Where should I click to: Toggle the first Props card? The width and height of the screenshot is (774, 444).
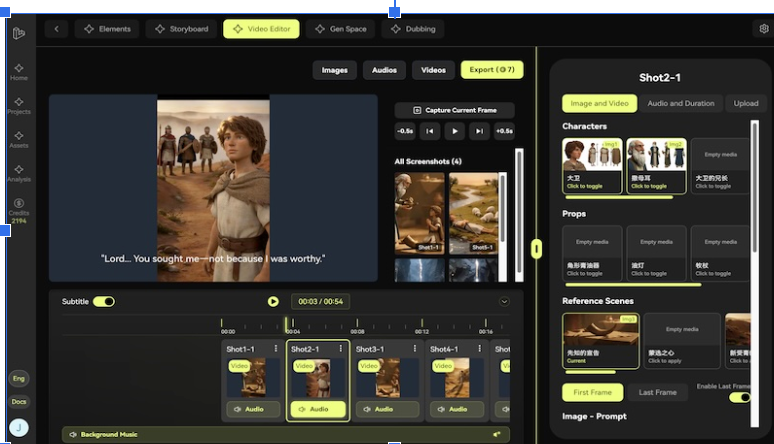592,253
